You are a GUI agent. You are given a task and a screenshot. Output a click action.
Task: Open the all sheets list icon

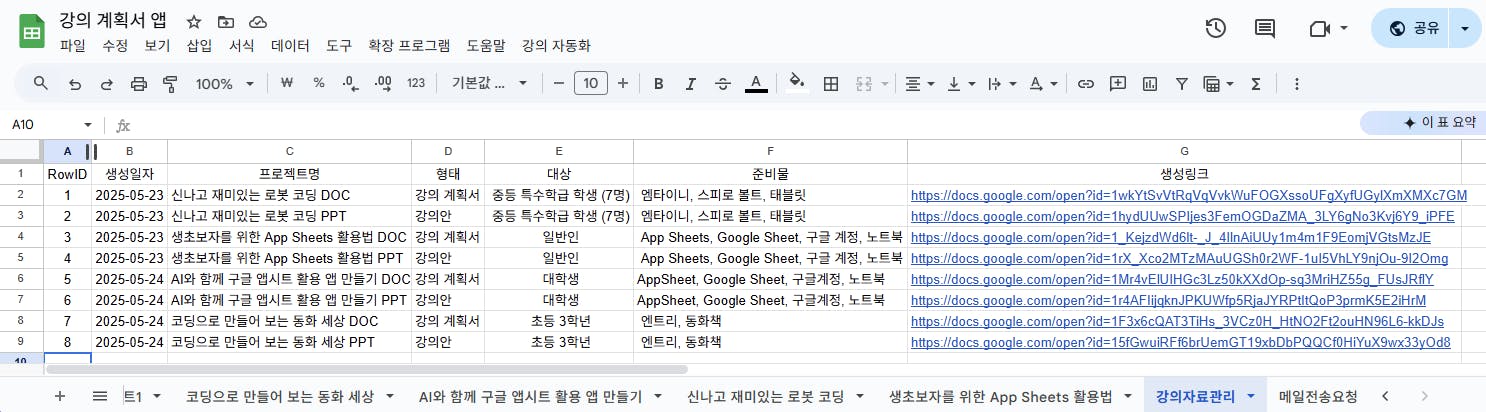click(100, 396)
